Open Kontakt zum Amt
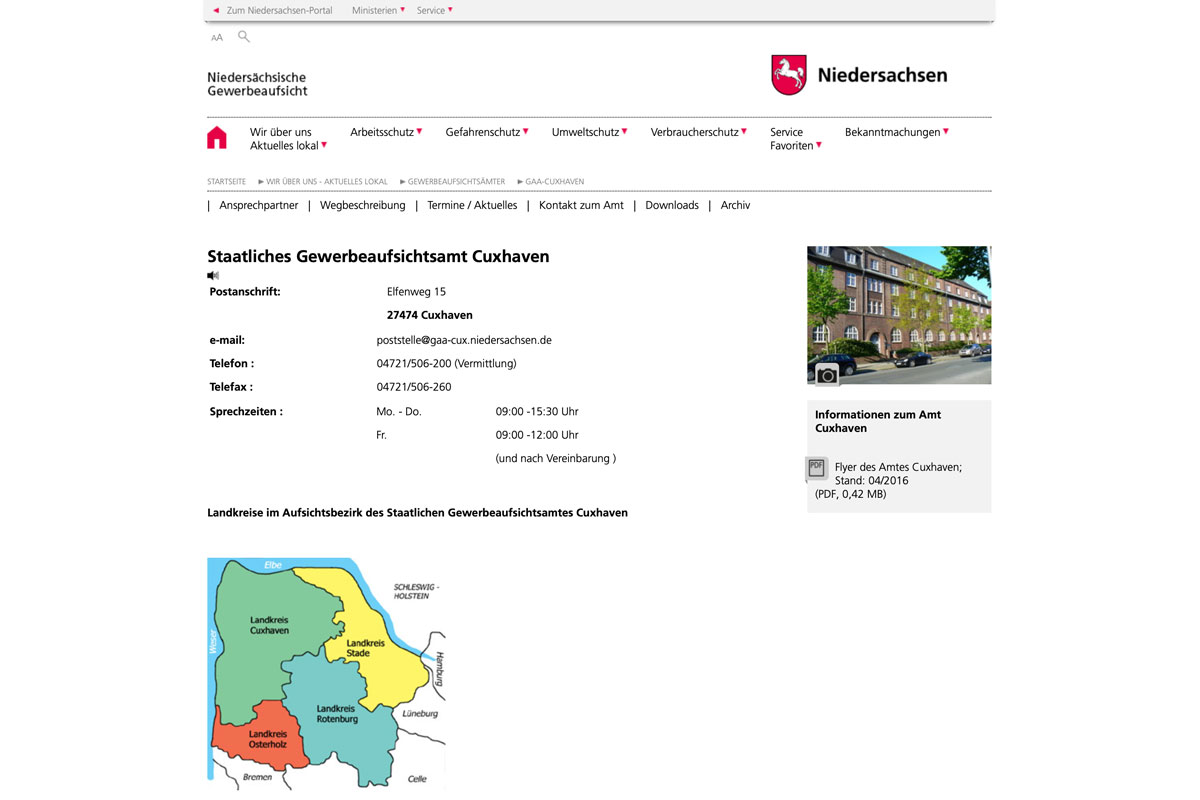1200x800 pixels. (x=581, y=205)
